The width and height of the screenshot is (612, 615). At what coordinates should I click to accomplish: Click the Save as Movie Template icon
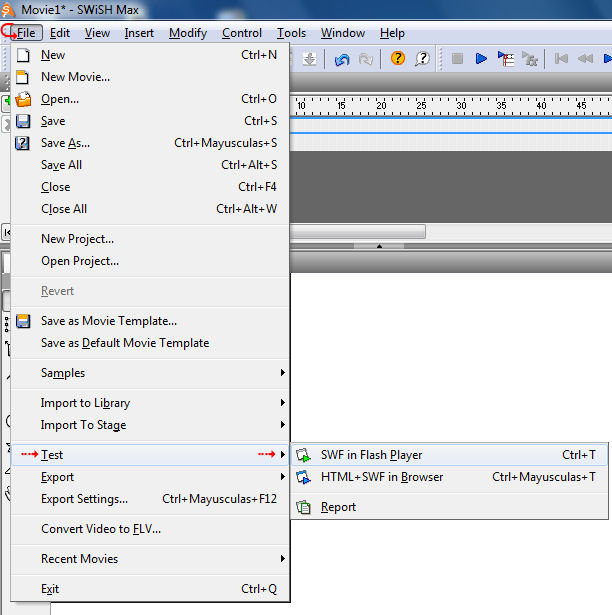pyautogui.click(x=23, y=321)
